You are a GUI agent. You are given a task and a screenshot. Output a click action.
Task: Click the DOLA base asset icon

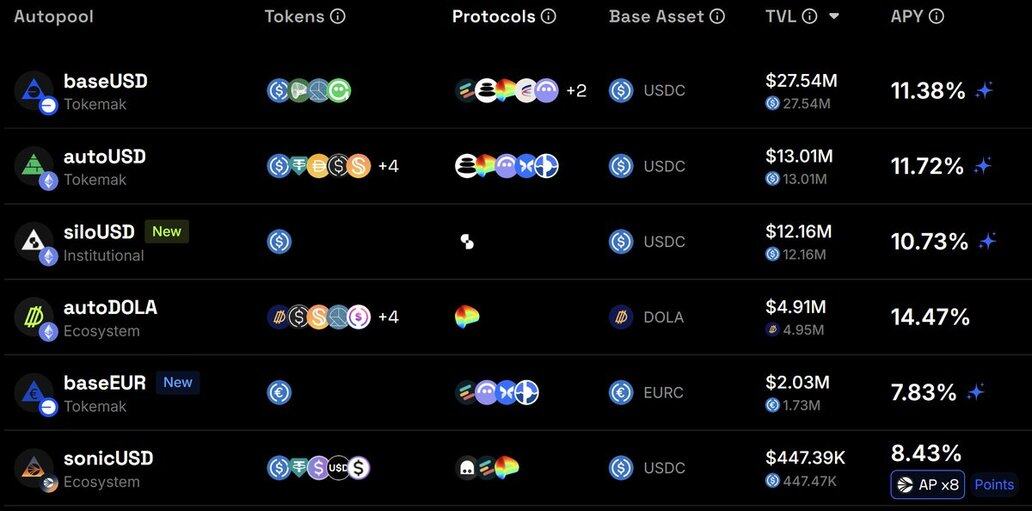pyautogui.click(x=621, y=317)
